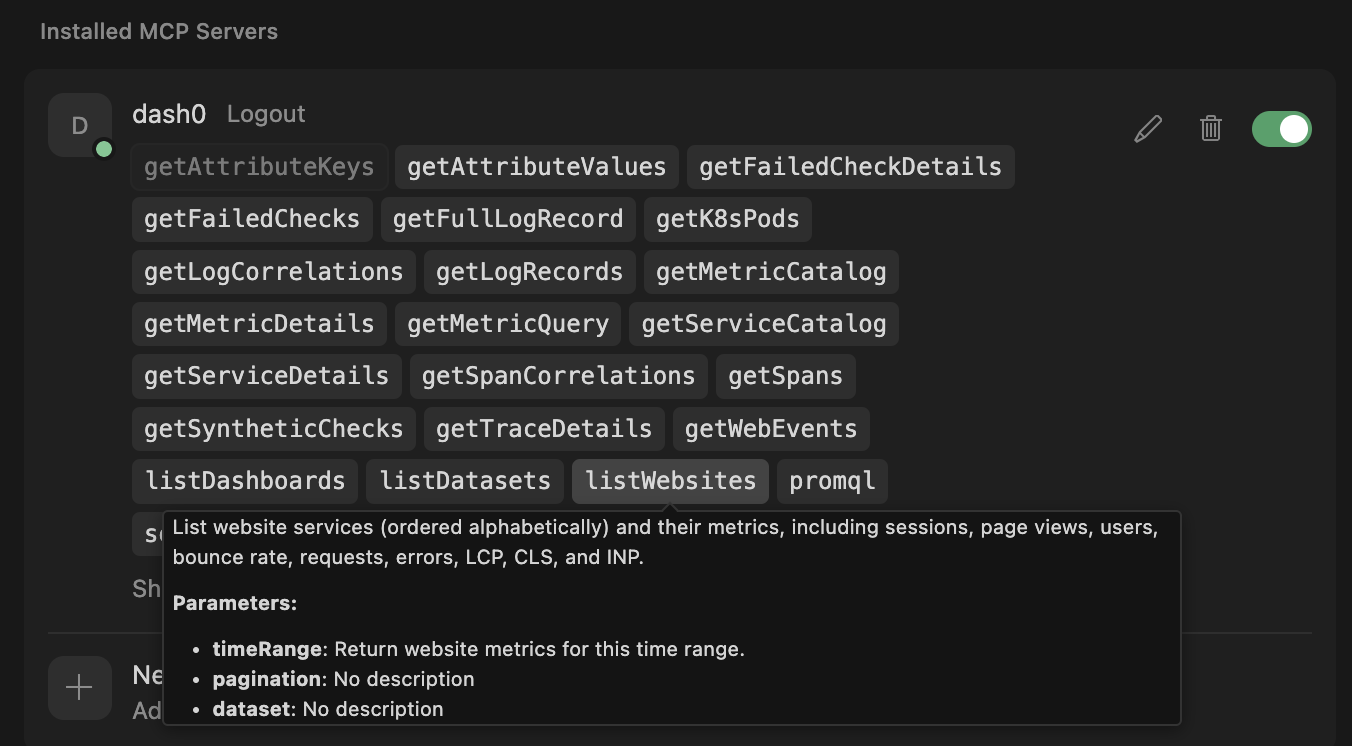Click the plus icon to add server
Viewport: 1352px width, 746px height.
79,688
